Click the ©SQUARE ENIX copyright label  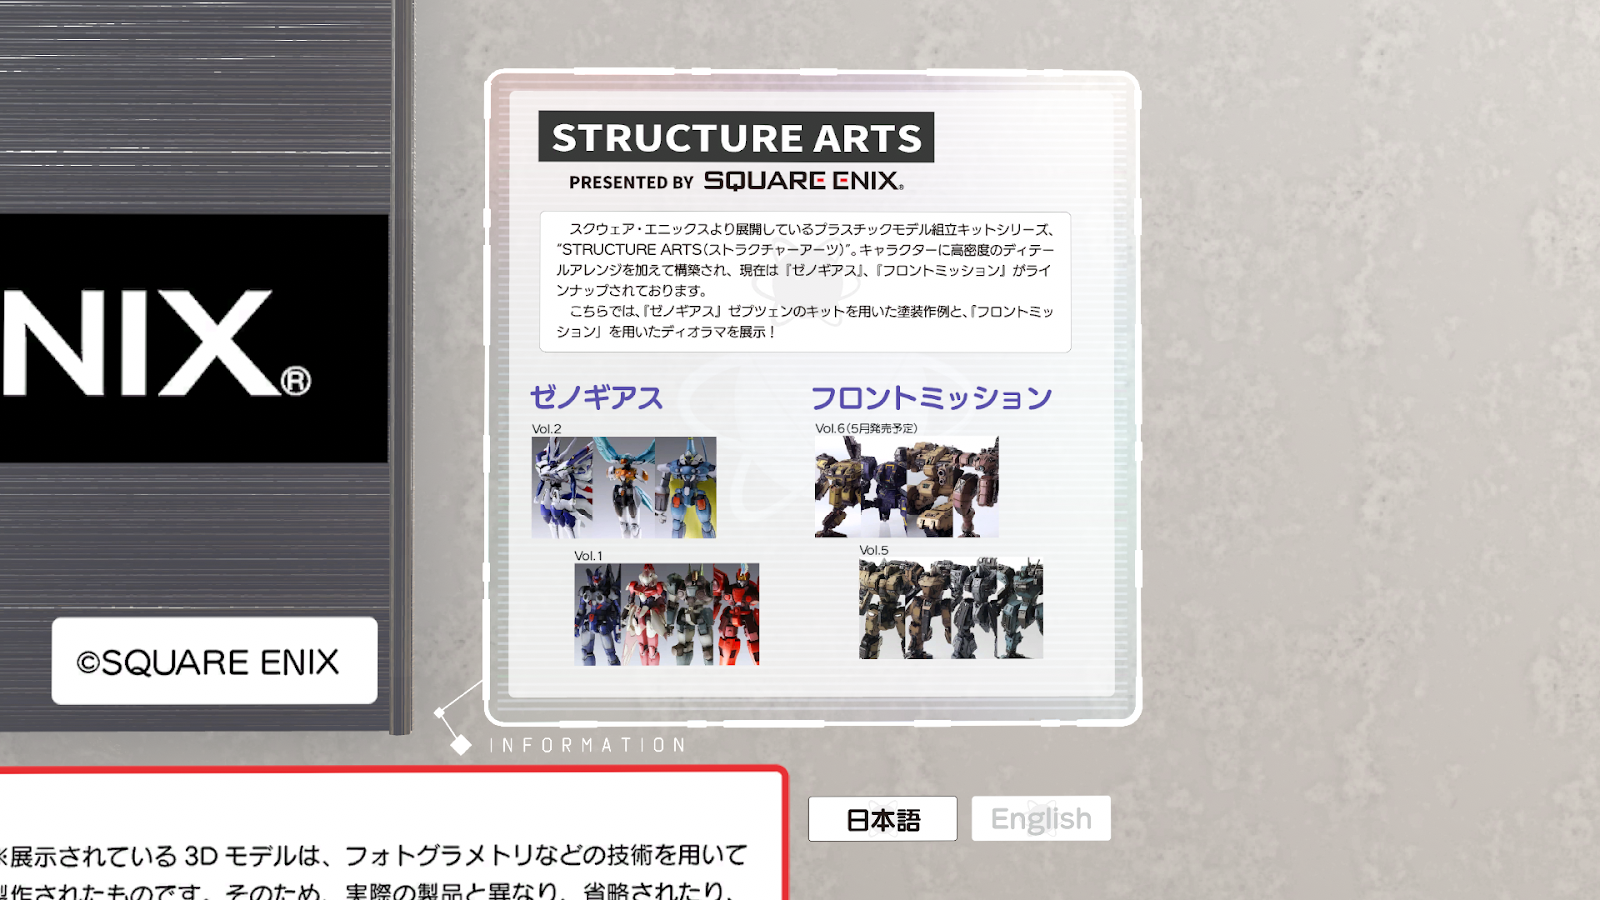click(214, 661)
